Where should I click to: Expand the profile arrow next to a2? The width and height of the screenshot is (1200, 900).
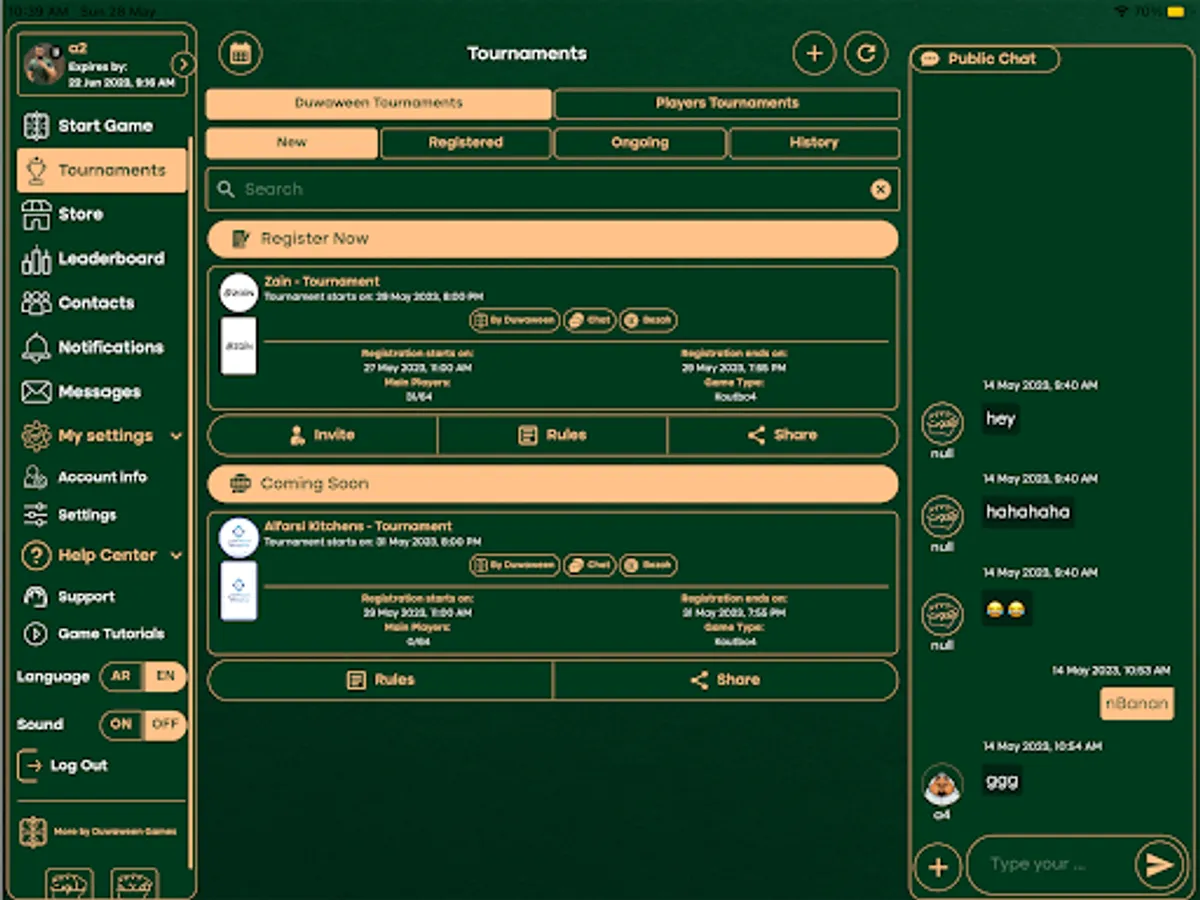(183, 64)
